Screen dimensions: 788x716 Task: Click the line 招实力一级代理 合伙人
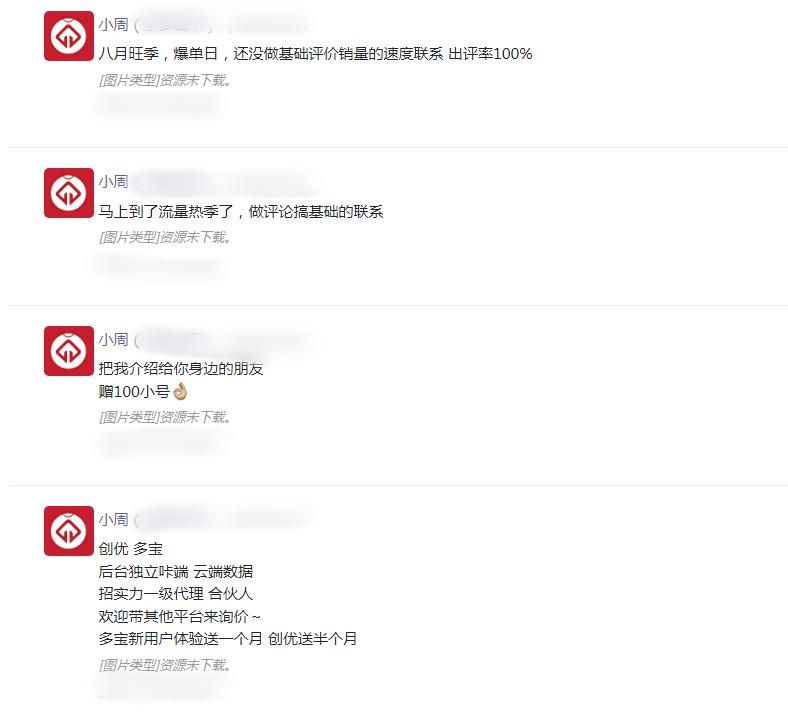click(175, 594)
